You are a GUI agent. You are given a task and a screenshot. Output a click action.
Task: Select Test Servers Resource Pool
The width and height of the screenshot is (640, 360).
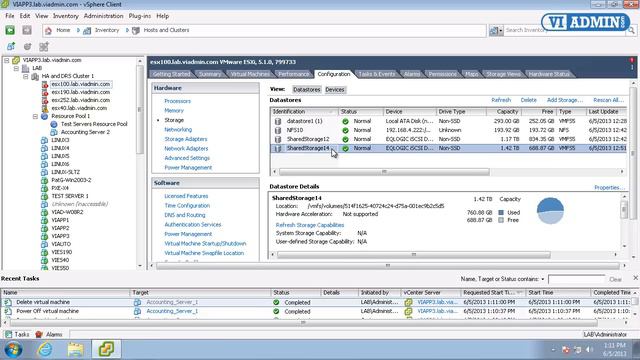[94, 124]
